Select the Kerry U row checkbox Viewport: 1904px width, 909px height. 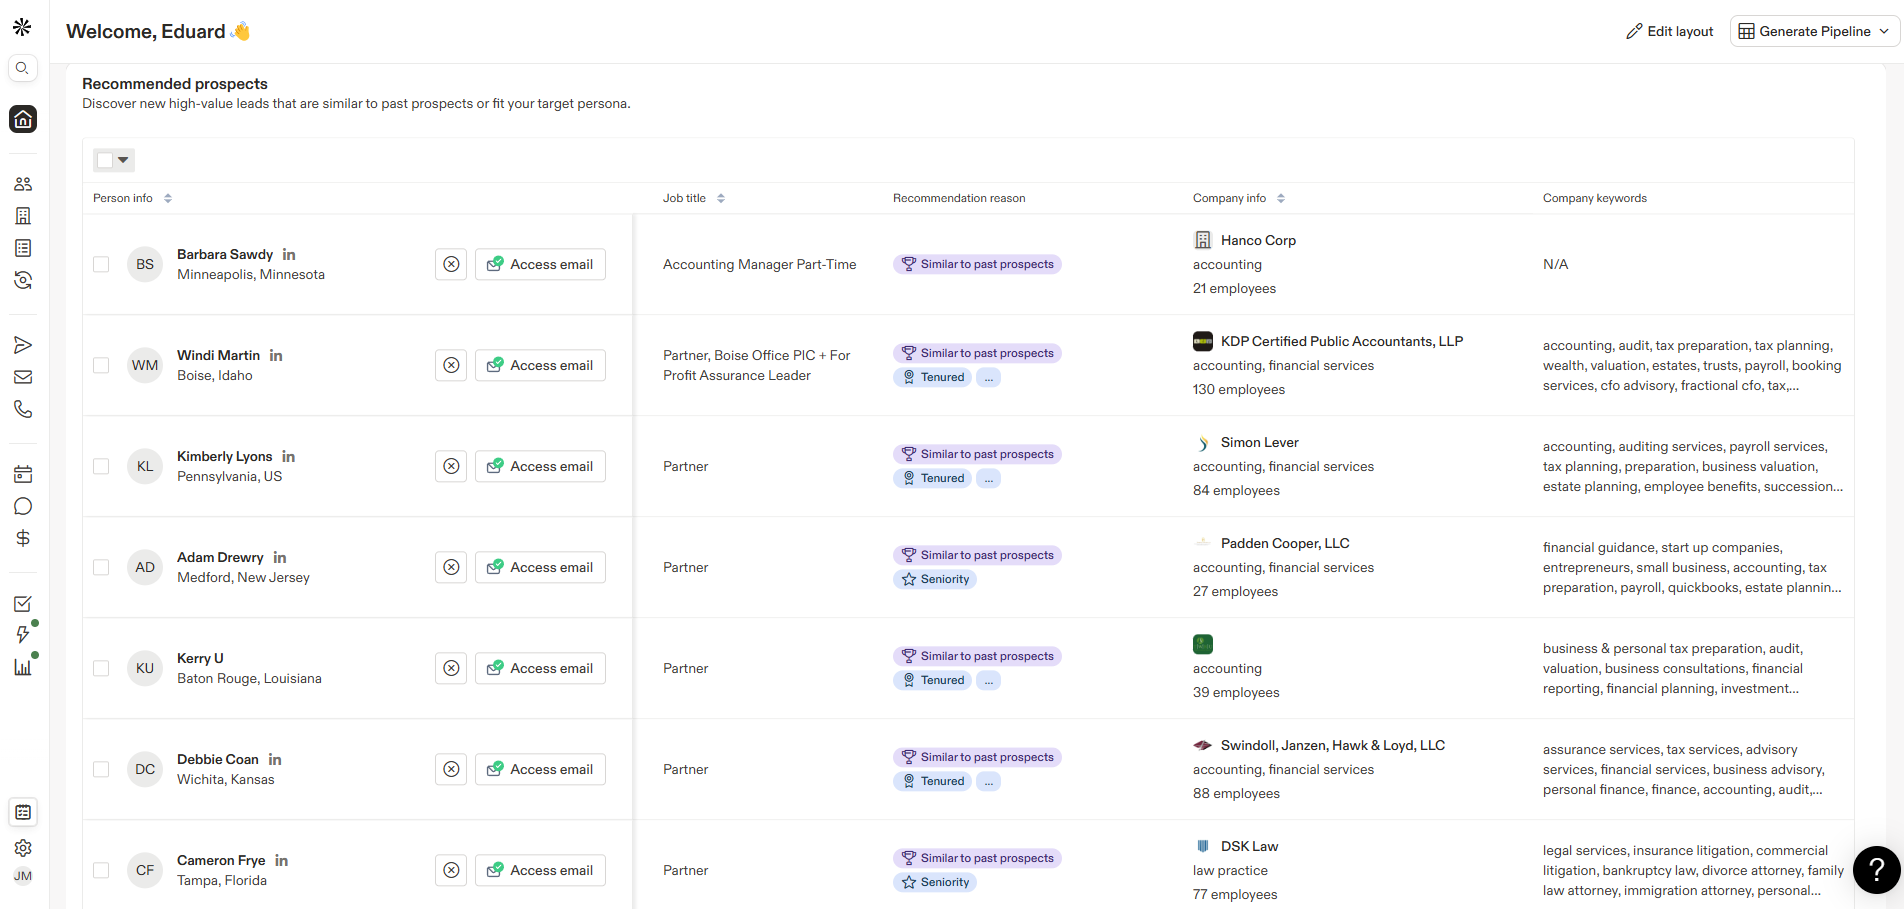click(x=101, y=668)
